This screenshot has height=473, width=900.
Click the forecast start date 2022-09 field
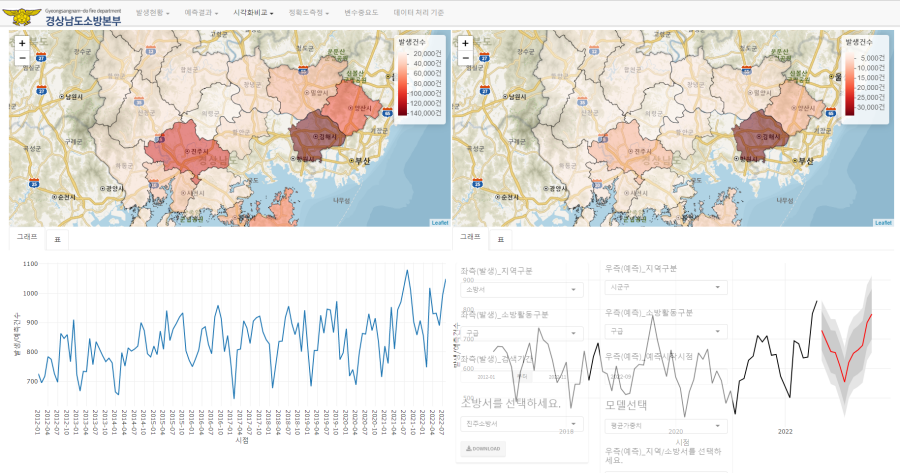tap(666, 377)
